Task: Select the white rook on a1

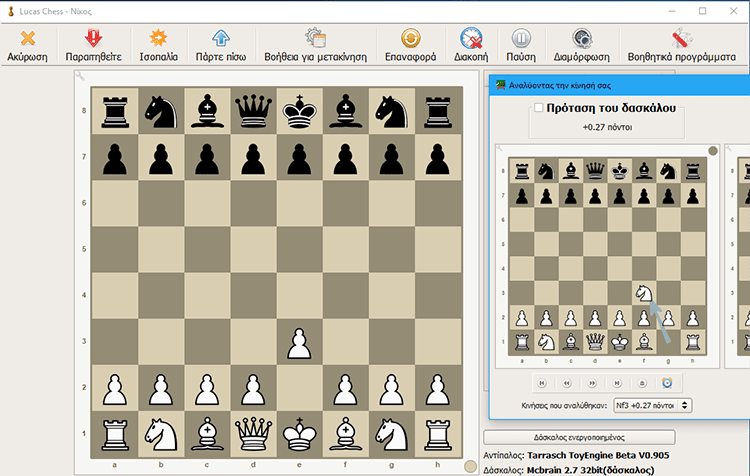Action: (x=115, y=434)
